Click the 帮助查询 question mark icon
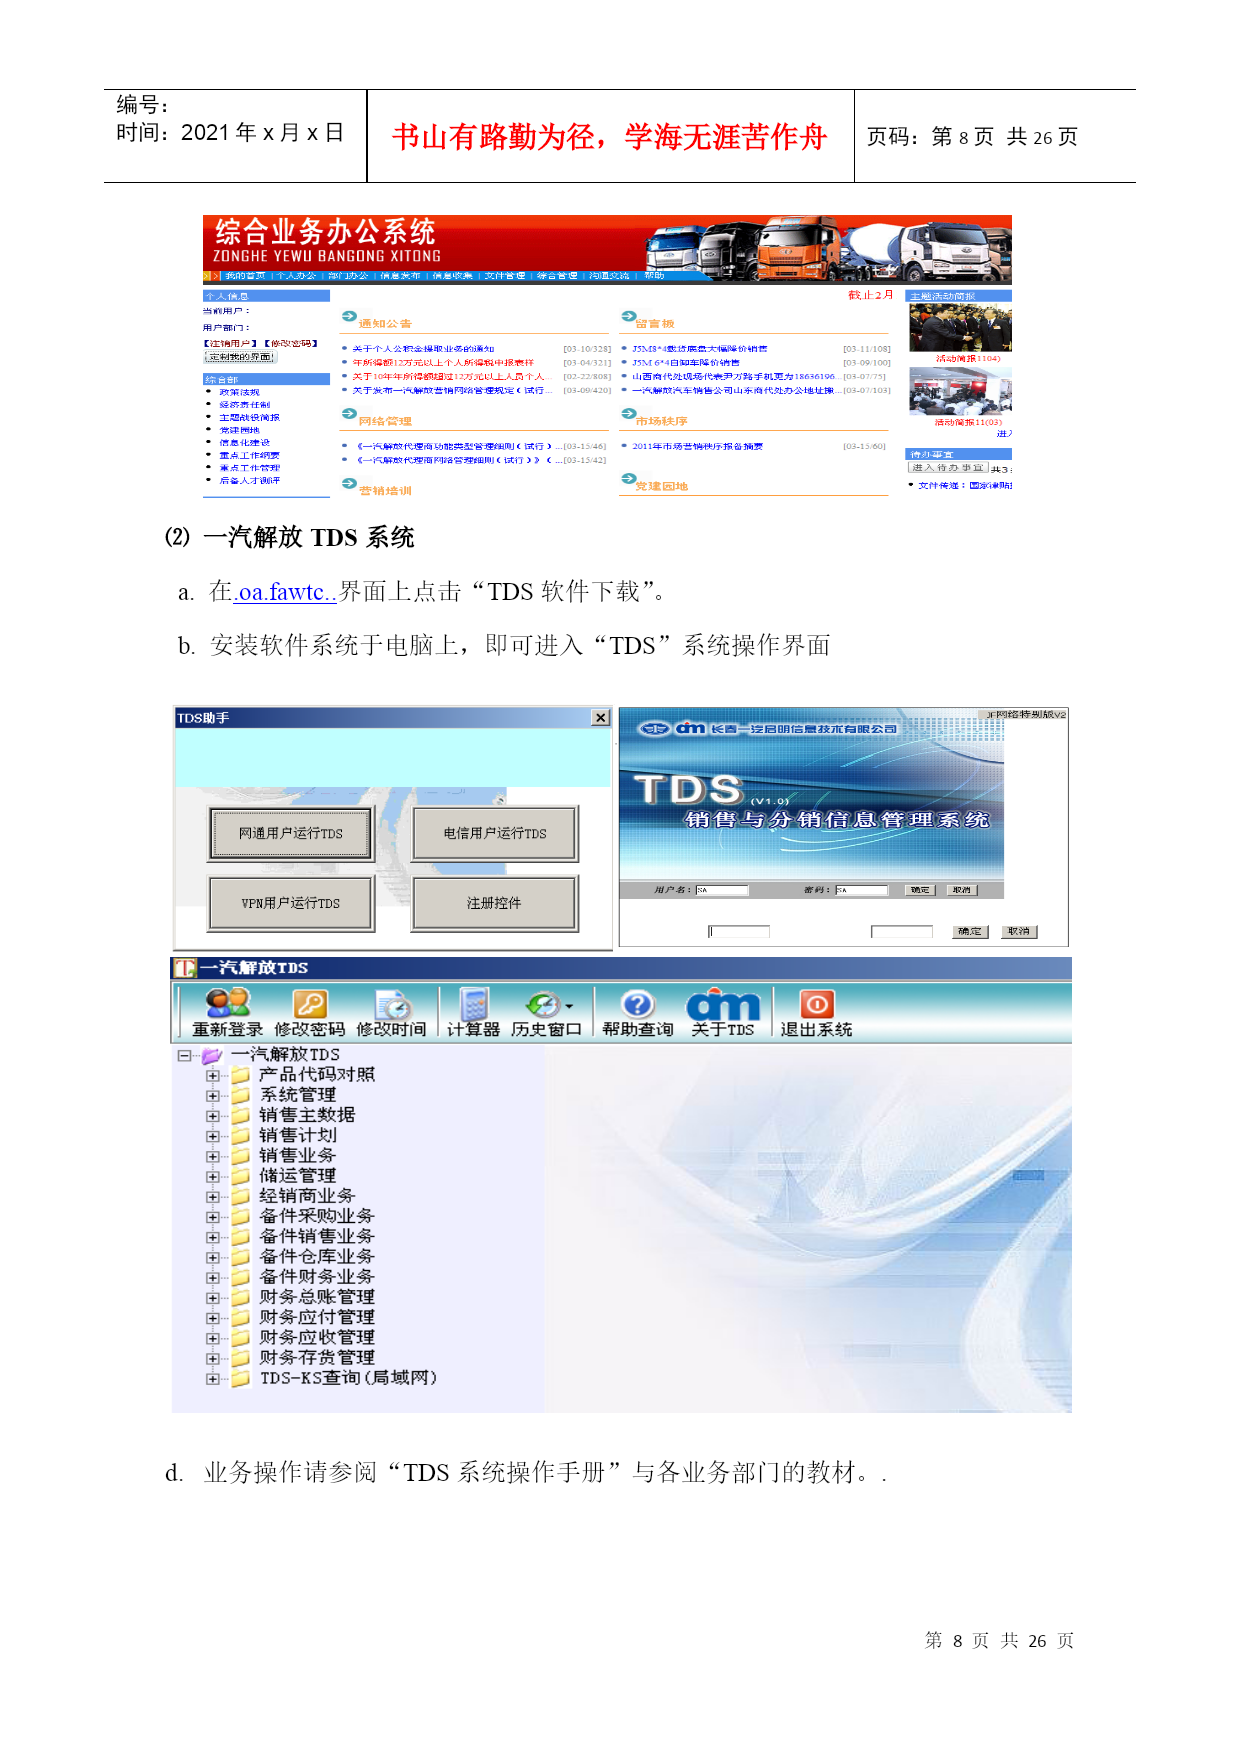This screenshot has height=1754, width=1241. (x=638, y=1004)
